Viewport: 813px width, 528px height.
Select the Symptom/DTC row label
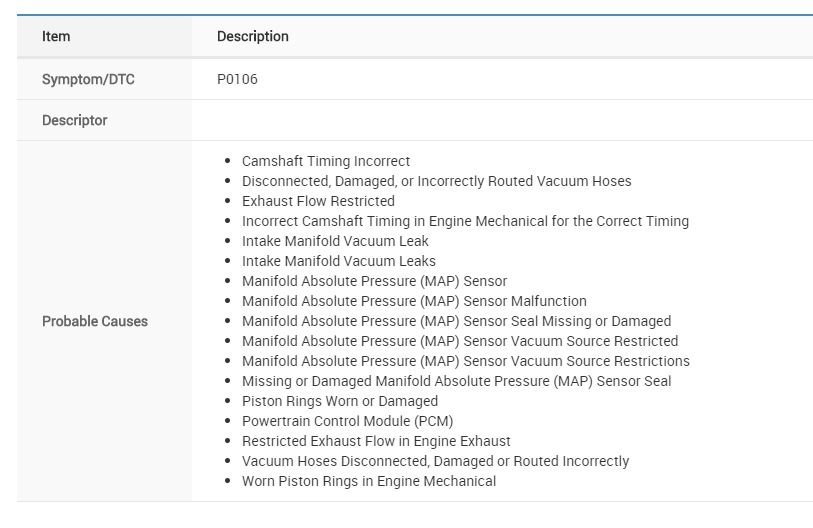pos(88,79)
